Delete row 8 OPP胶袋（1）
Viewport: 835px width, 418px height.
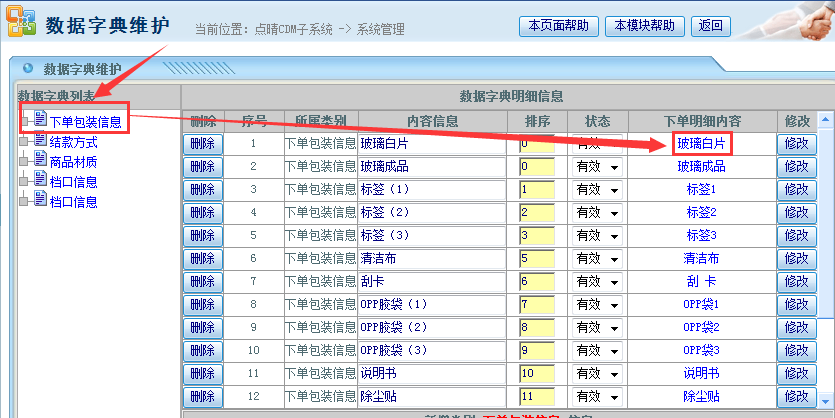tap(202, 305)
